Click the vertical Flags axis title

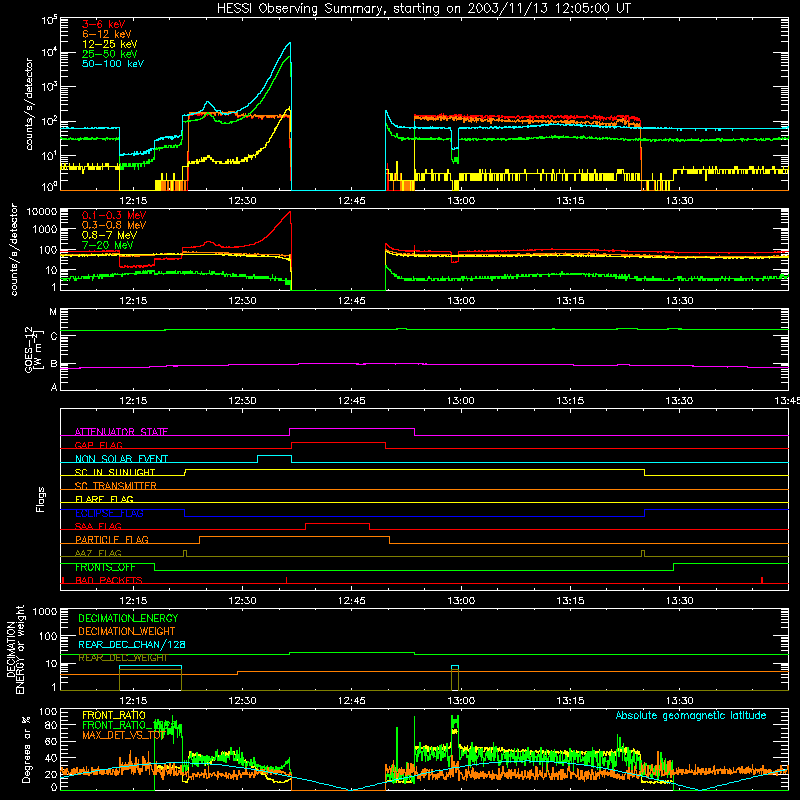(41, 499)
